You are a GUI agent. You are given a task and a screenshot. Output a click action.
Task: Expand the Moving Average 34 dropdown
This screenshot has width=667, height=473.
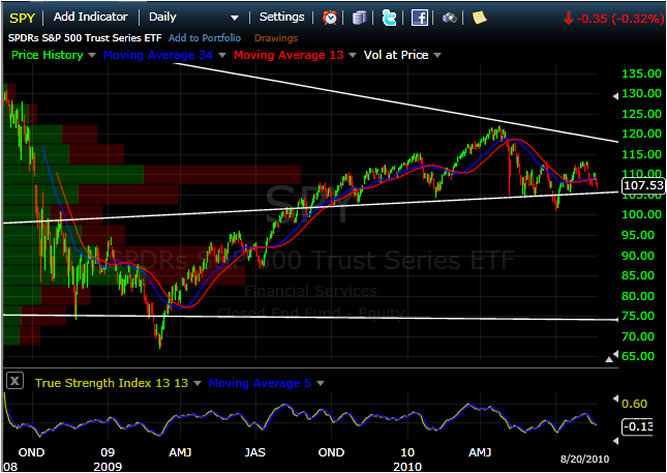pos(221,56)
